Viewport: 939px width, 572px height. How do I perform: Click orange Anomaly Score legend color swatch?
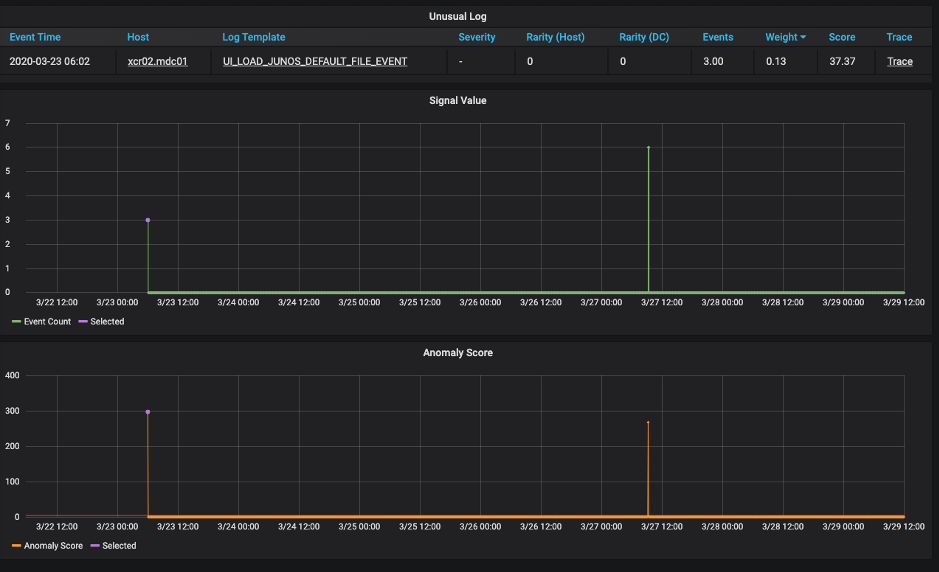(x=16, y=546)
